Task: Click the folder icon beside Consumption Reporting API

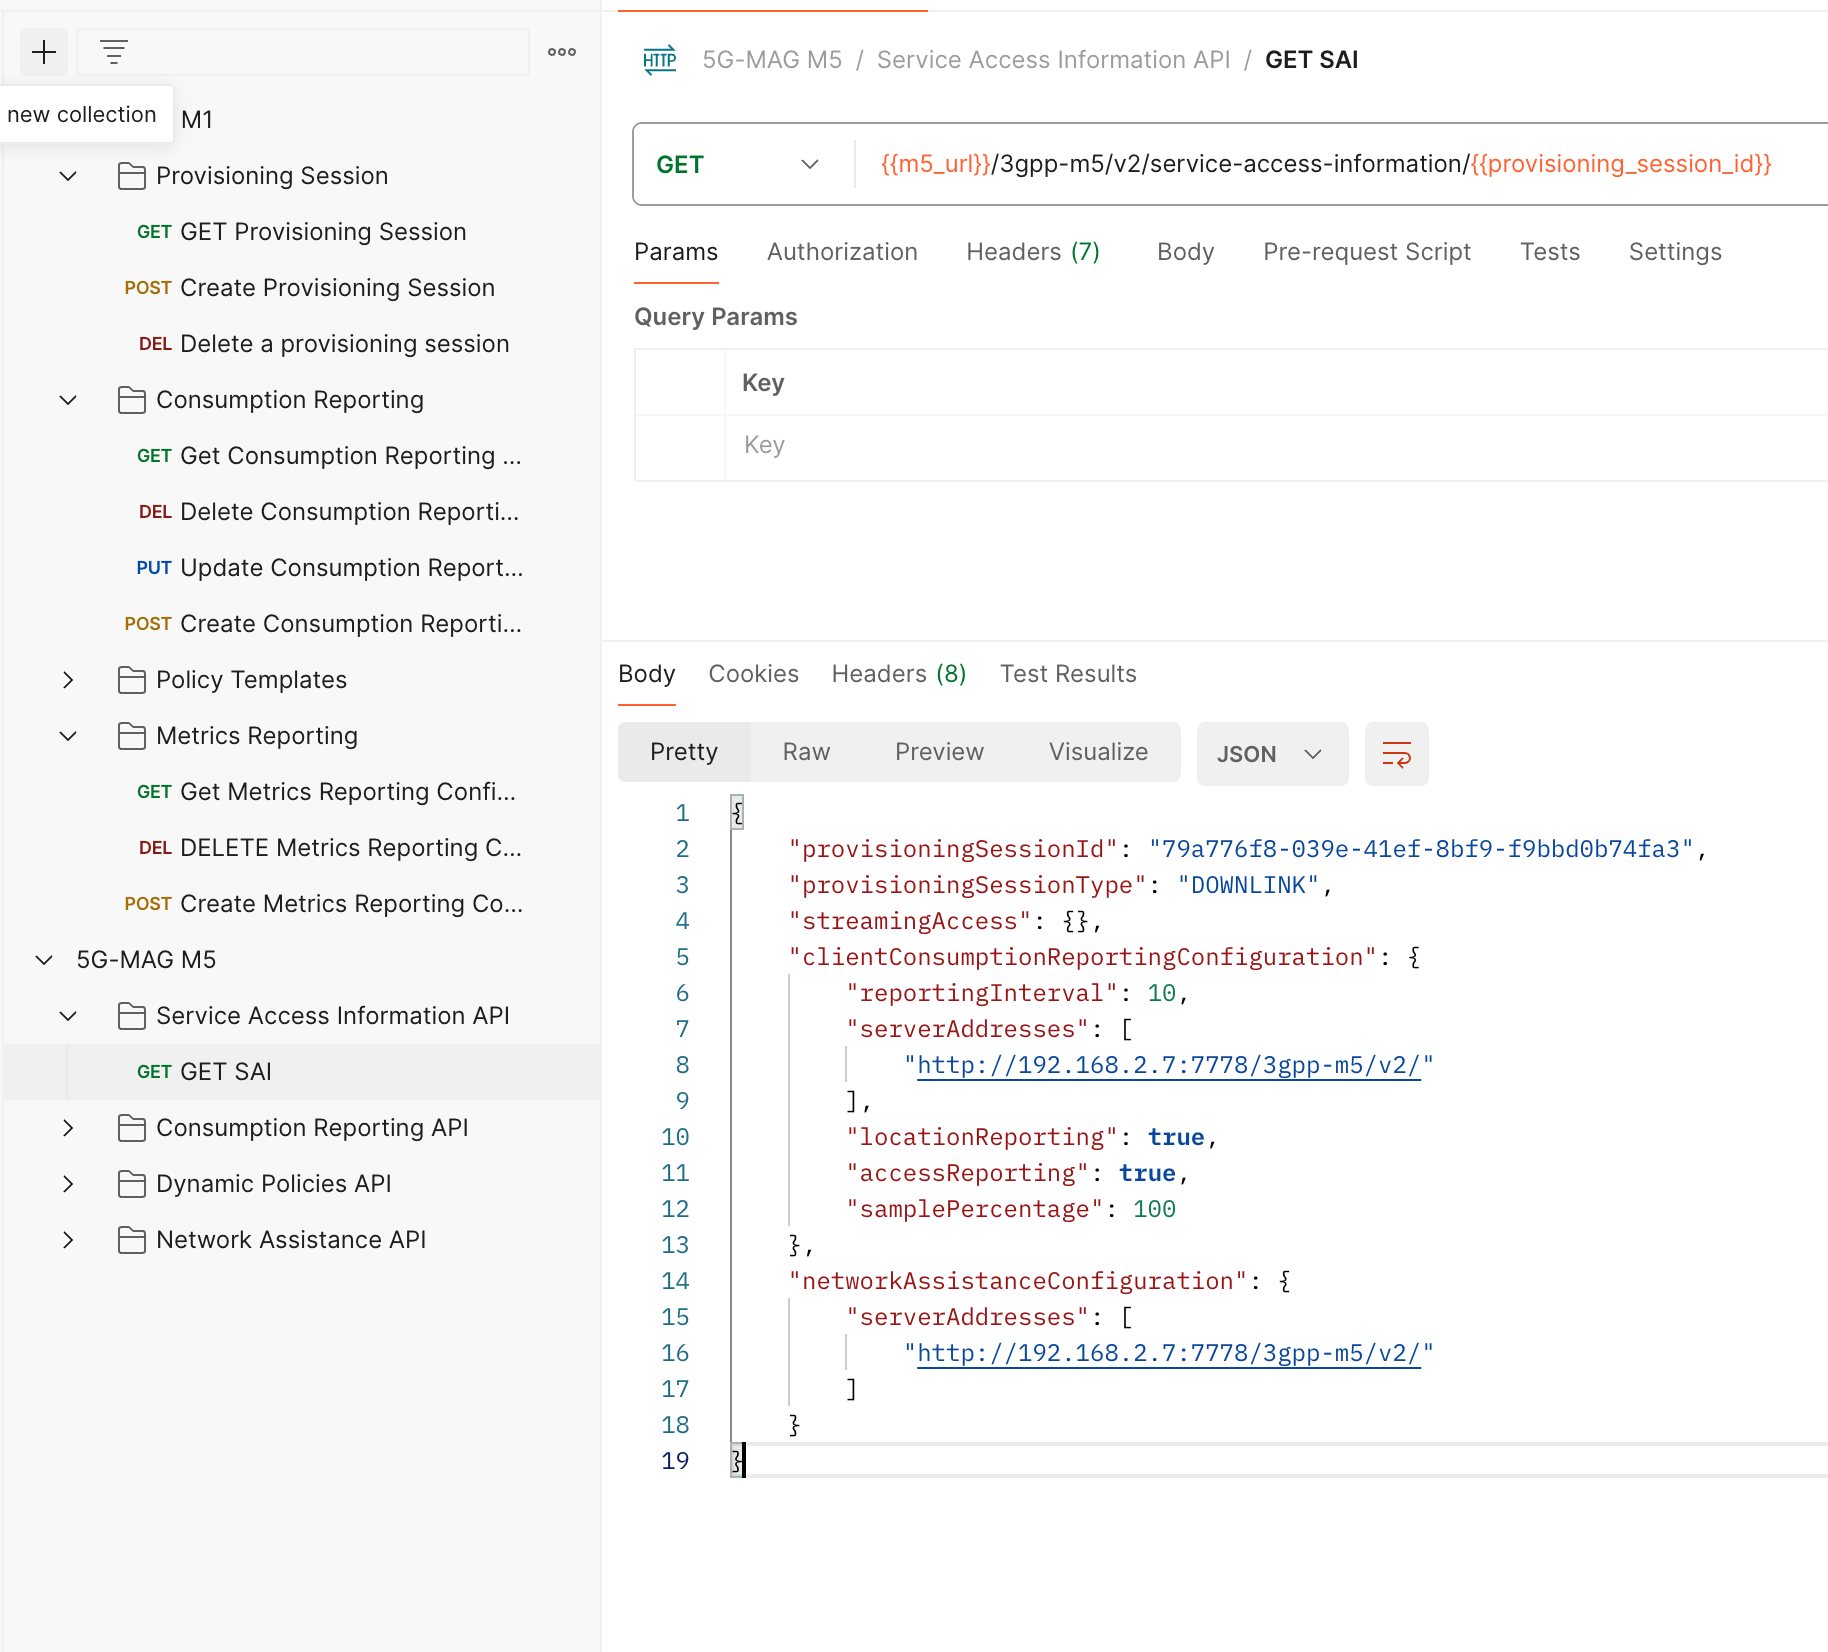Action: coord(131,1127)
